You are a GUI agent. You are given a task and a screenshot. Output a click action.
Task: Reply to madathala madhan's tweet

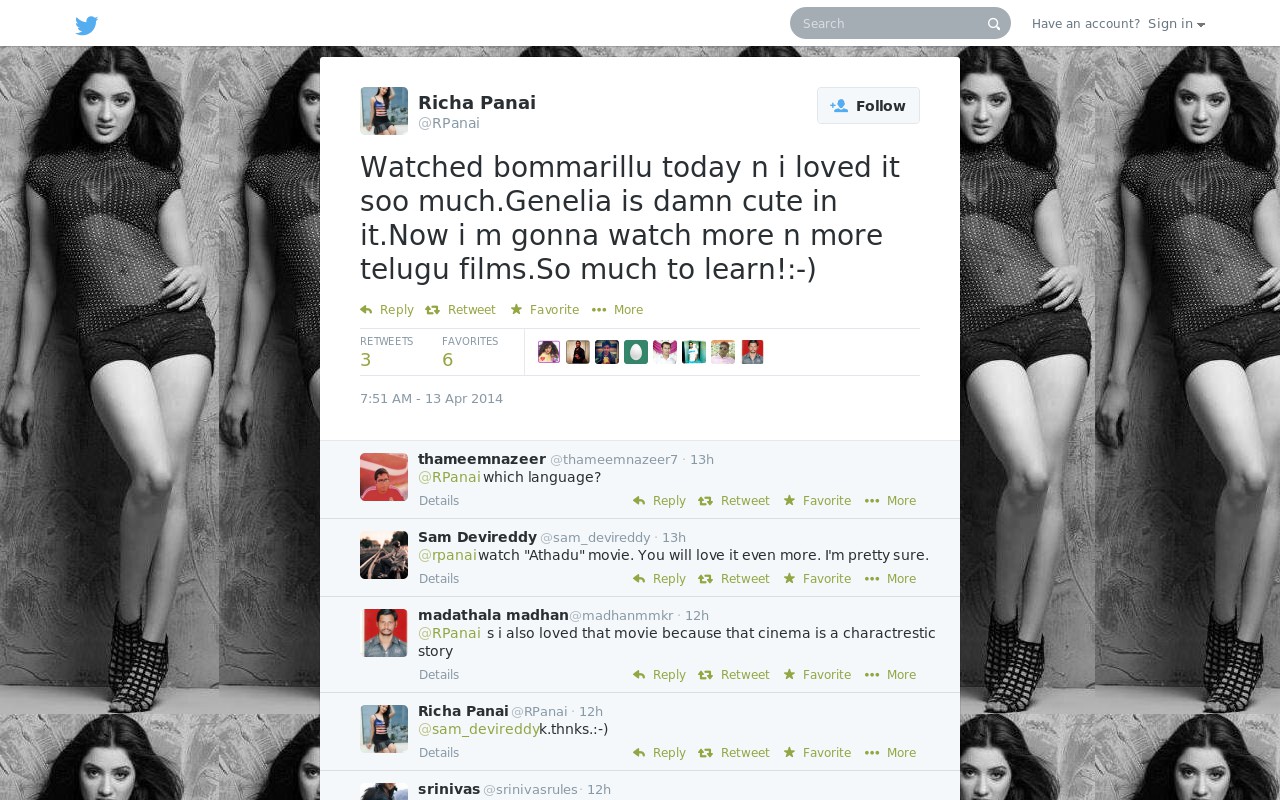point(660,675)
